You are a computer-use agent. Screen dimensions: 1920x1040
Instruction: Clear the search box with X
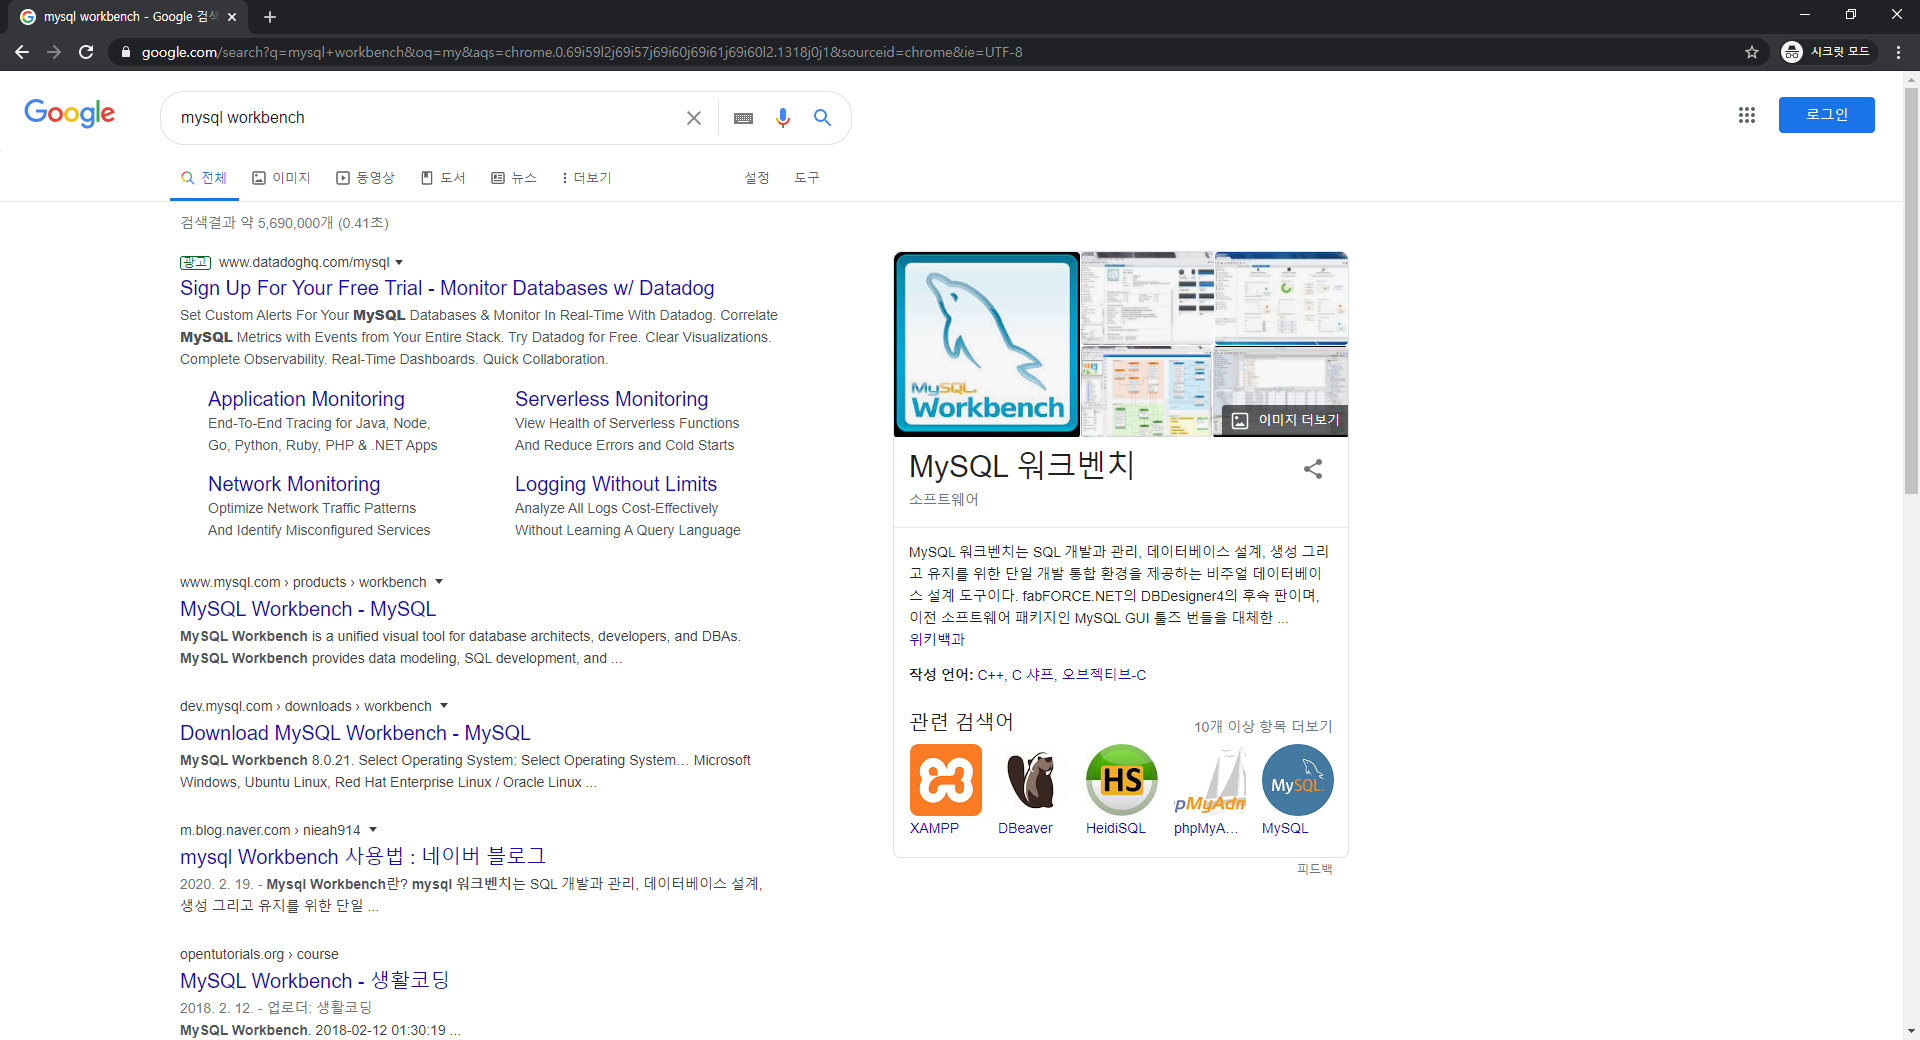point(694,118)
